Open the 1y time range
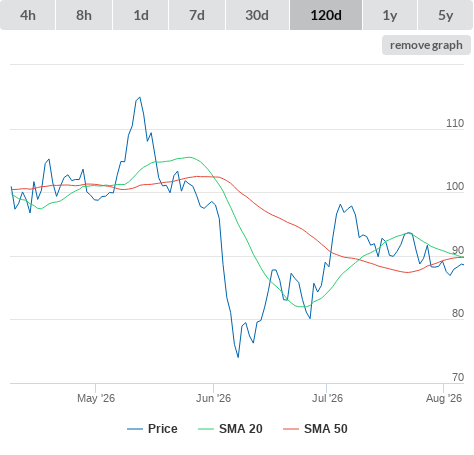The height and width of the screenshot is (455, 474). (390, 15)
